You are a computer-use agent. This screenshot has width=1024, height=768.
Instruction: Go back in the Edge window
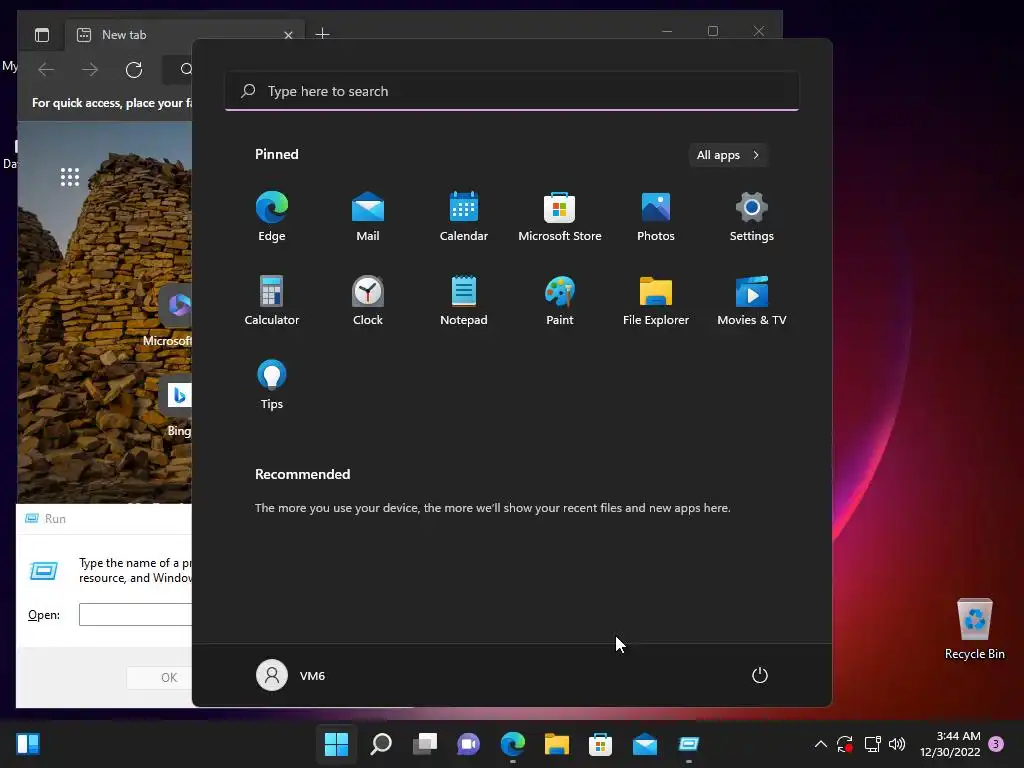46,69
